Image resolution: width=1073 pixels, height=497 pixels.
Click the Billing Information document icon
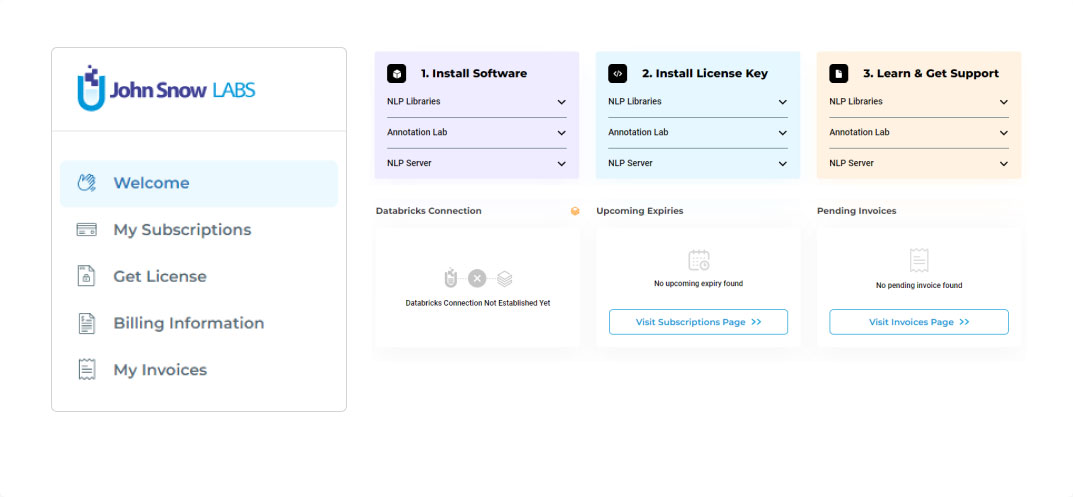tap(86, 323)
